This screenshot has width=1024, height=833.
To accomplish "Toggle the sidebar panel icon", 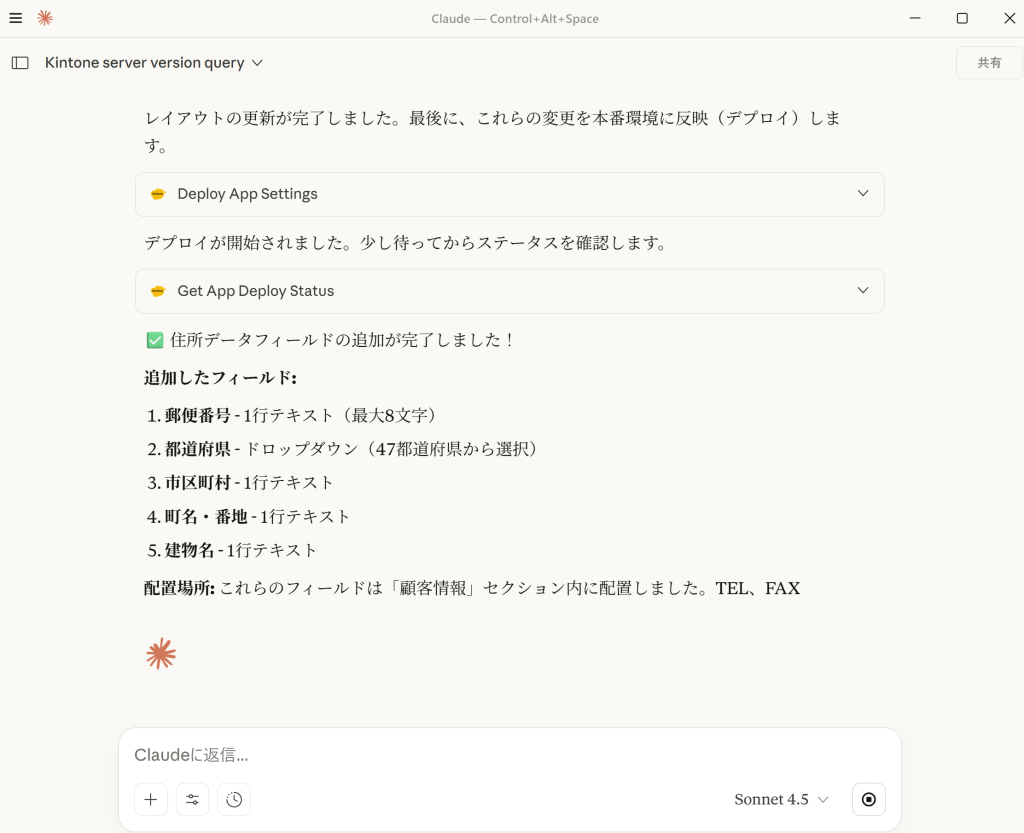I will click(x=20, y=62).
